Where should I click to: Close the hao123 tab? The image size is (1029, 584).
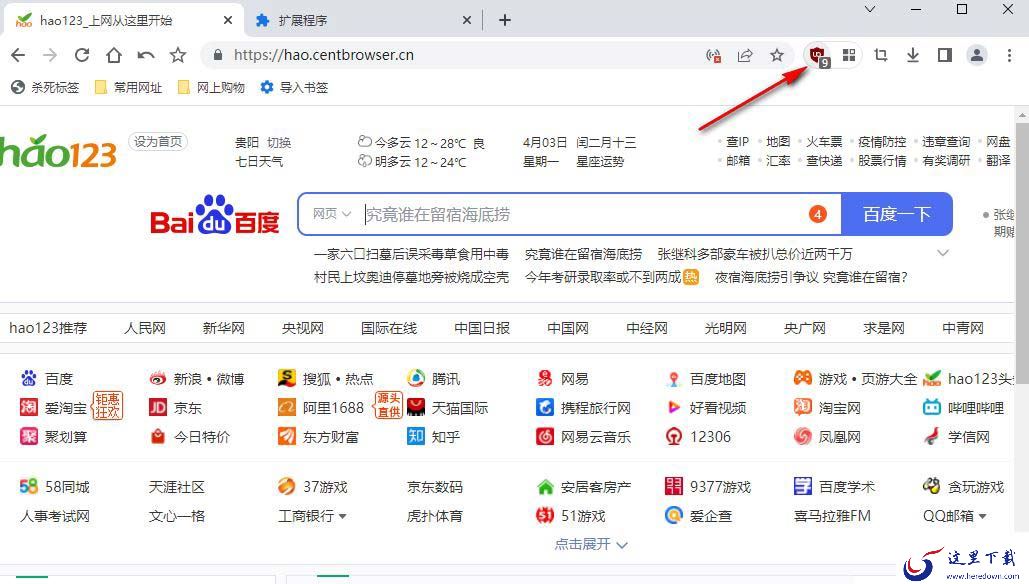pos(228,20)
